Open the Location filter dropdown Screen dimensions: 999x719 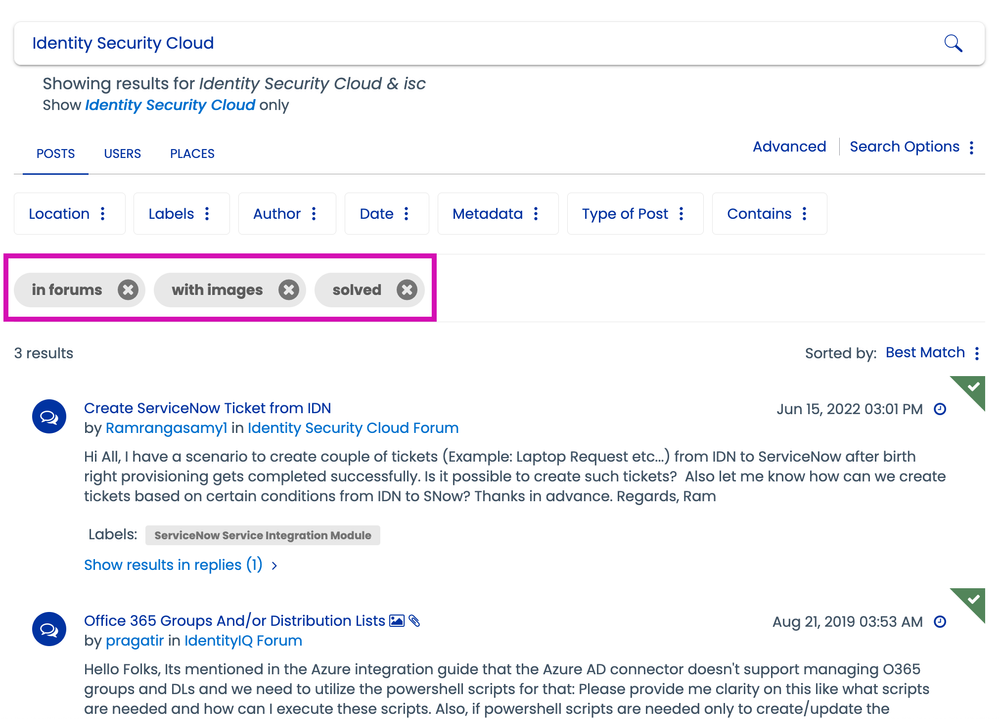coord(68,214)
